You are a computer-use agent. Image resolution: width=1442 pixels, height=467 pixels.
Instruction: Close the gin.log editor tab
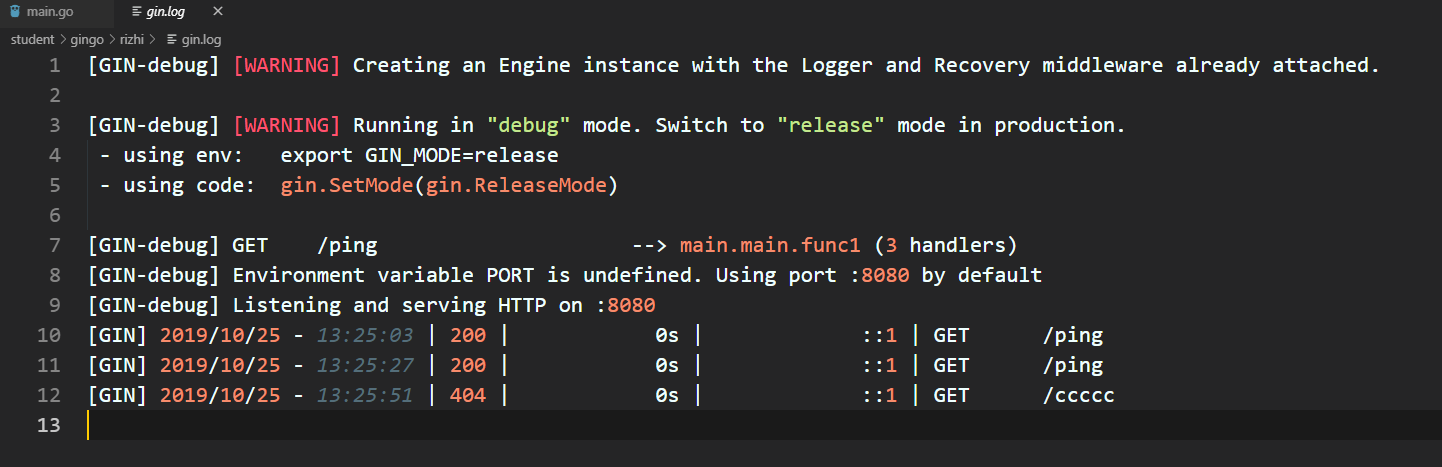click(218, 12)
